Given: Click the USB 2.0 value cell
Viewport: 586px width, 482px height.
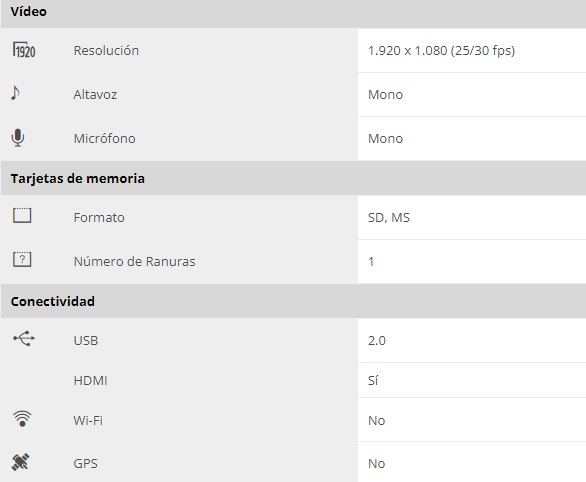Looking at the screenshot, I should 472,340.
